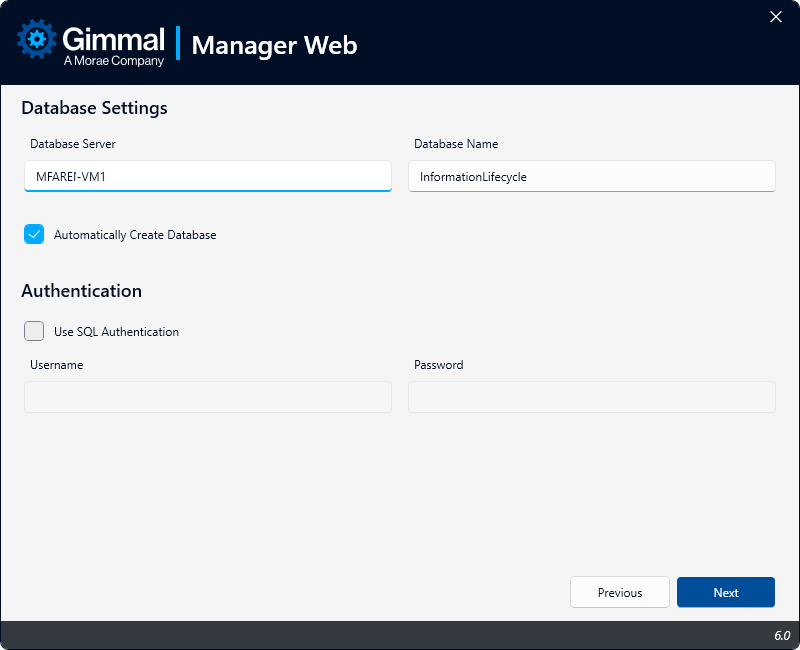Click the Database Name field label
Image resolution: width=800 pixels, height=650 pixels.
[456, 144]
